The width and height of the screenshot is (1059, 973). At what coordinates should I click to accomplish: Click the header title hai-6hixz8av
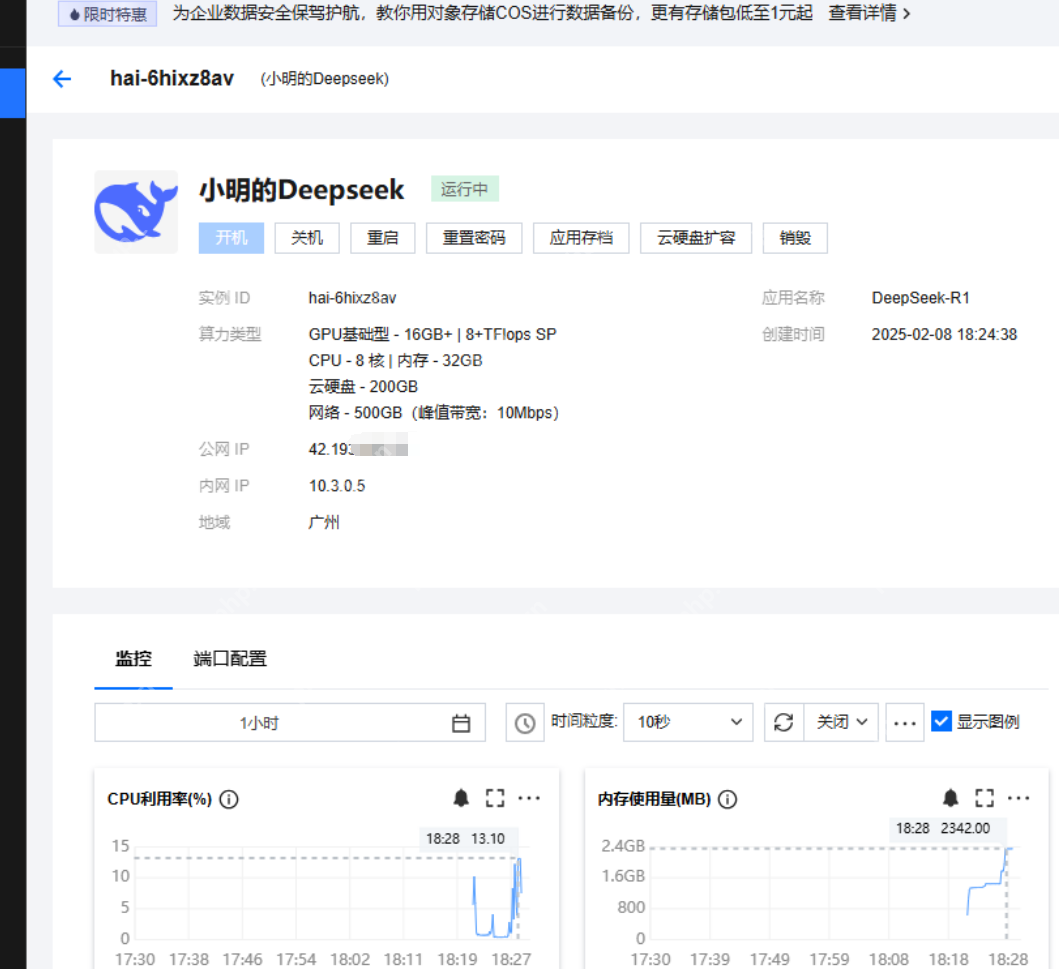tap(172, 78)
